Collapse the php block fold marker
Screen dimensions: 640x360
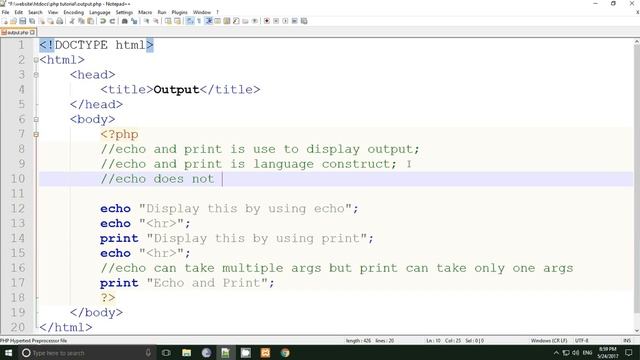tap(36, 134)
